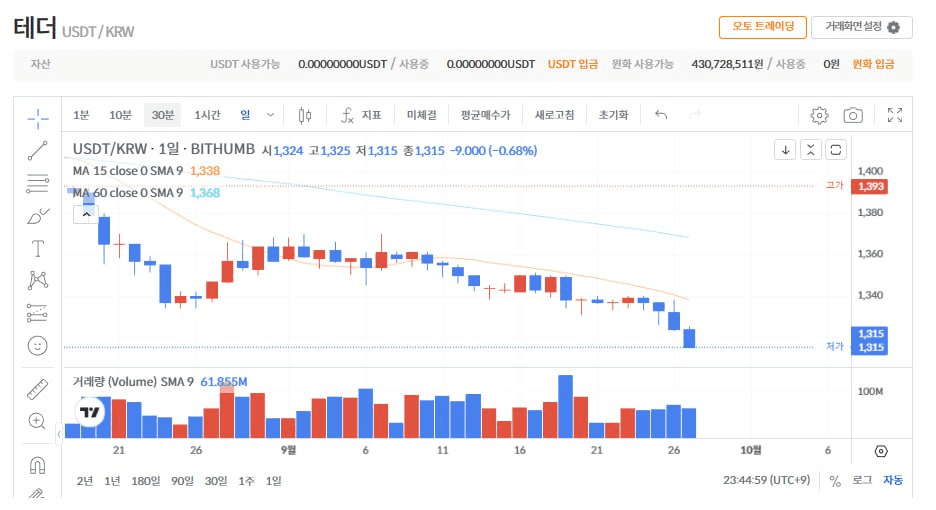The width and height of the screenshot is (936, 510).
Task: Set the date range to 1주
Action: point(246,481)
